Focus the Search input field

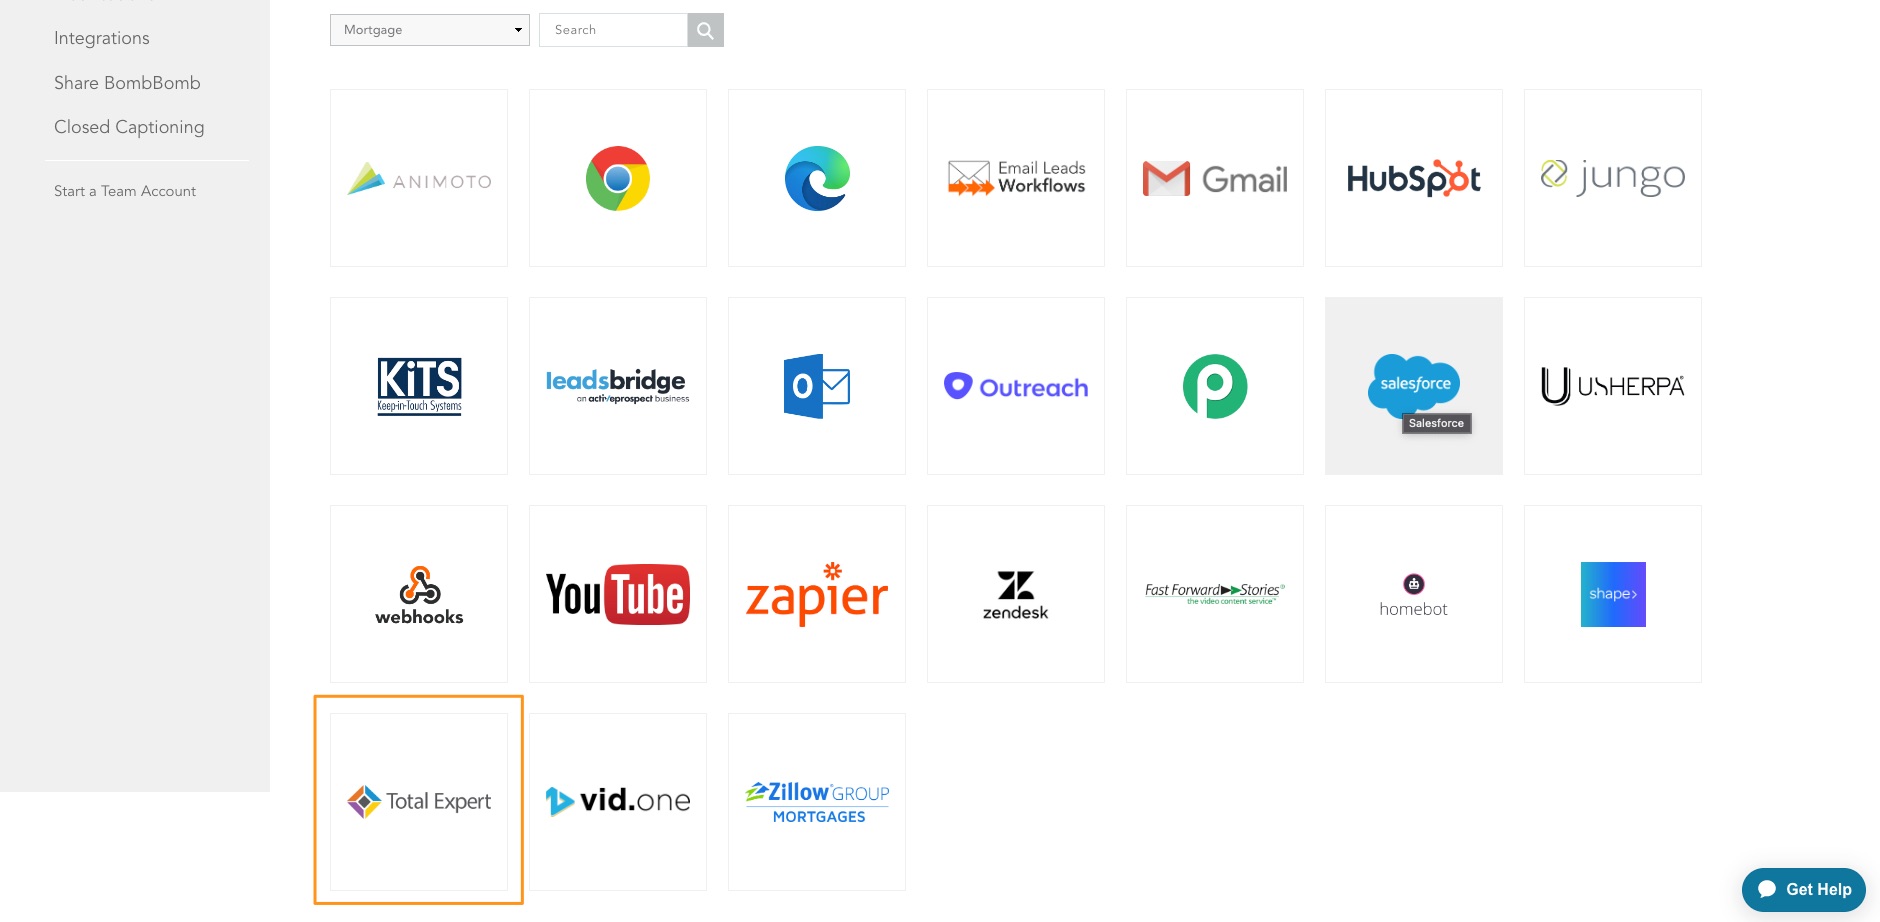point(613,30)
